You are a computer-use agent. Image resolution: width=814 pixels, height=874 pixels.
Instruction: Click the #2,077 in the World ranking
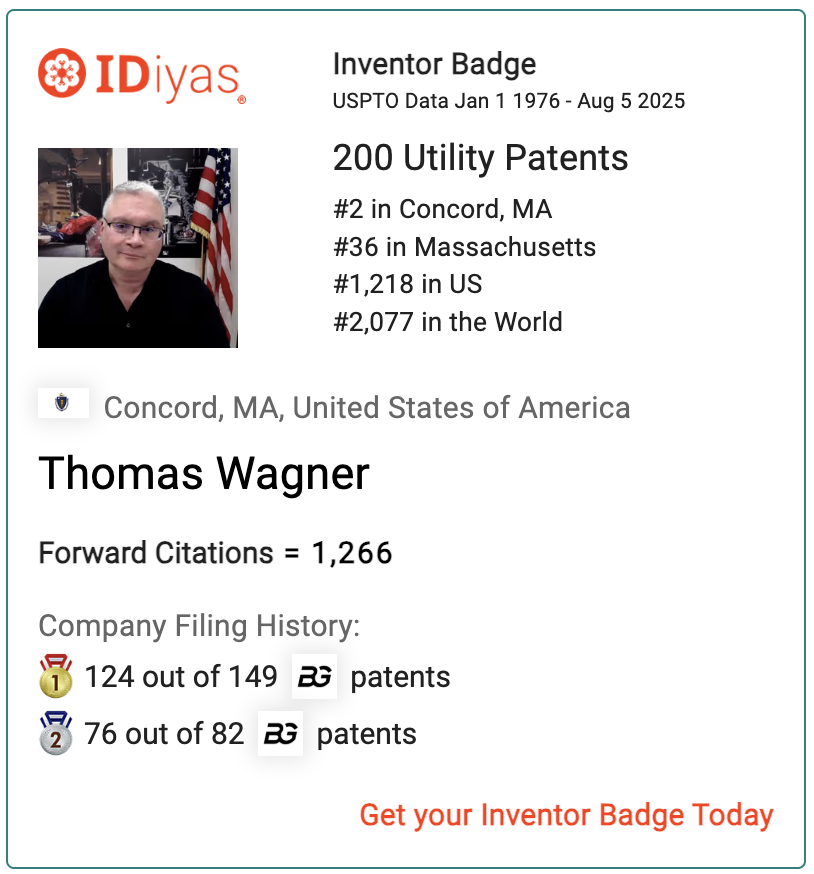pyautogui.click(x=448, y=322)
